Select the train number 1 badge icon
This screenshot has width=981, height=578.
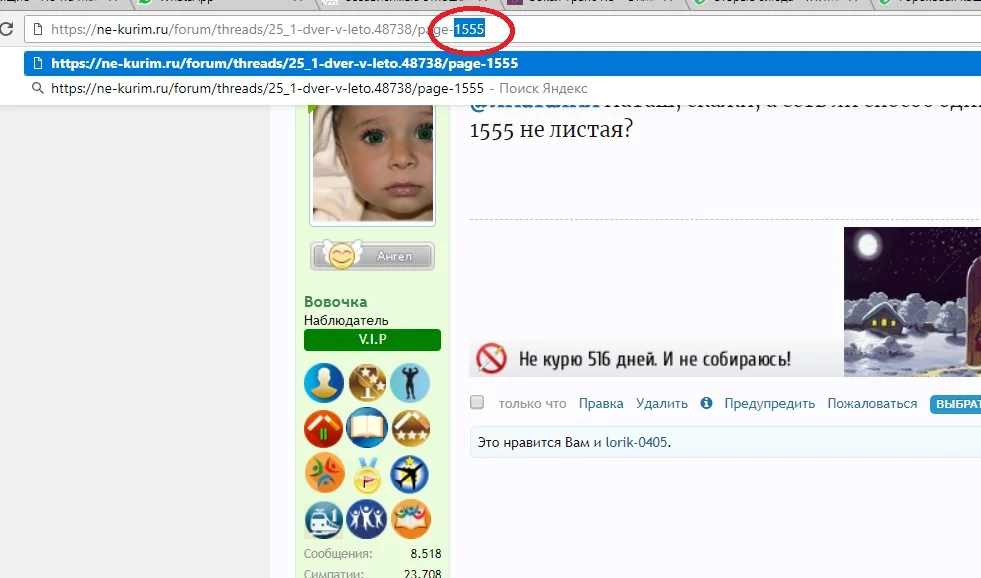[x=324, y=519]
